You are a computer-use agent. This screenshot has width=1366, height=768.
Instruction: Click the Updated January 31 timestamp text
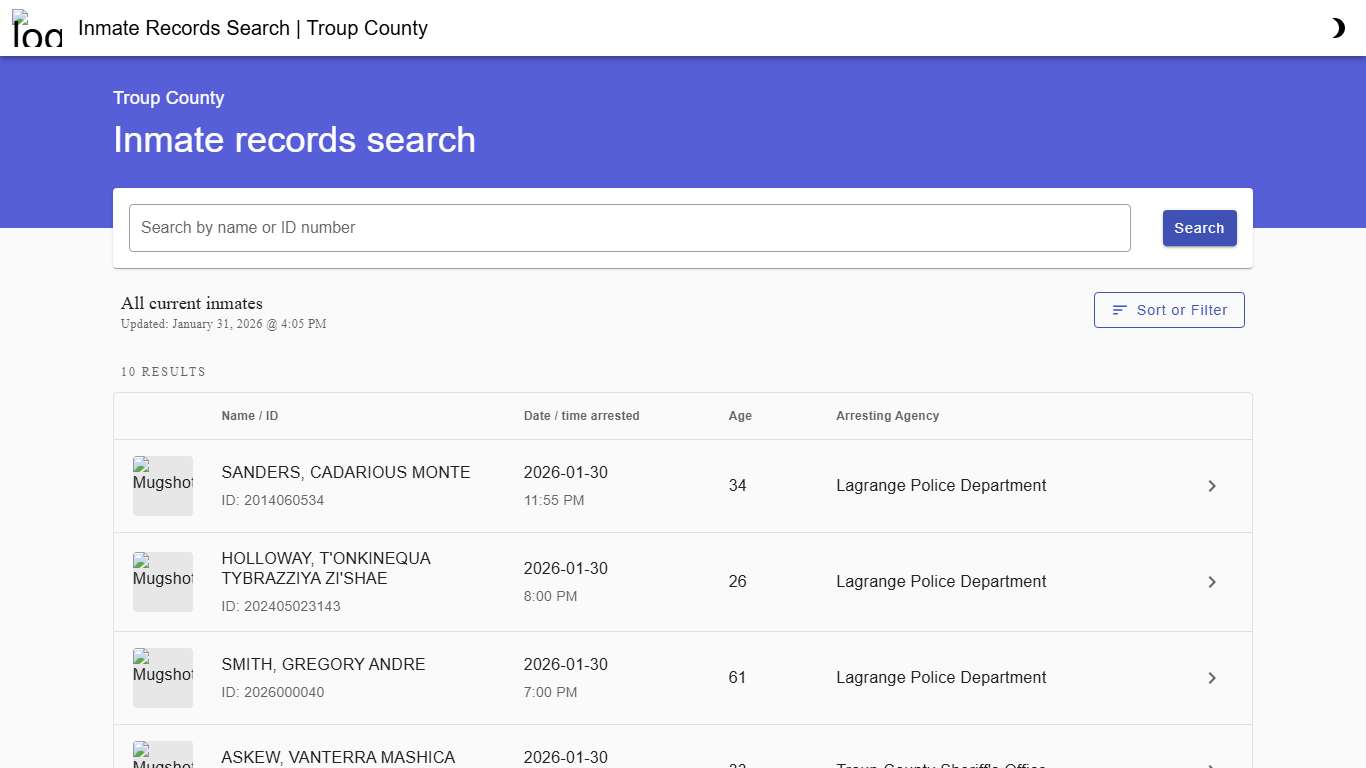coord(223,323)
